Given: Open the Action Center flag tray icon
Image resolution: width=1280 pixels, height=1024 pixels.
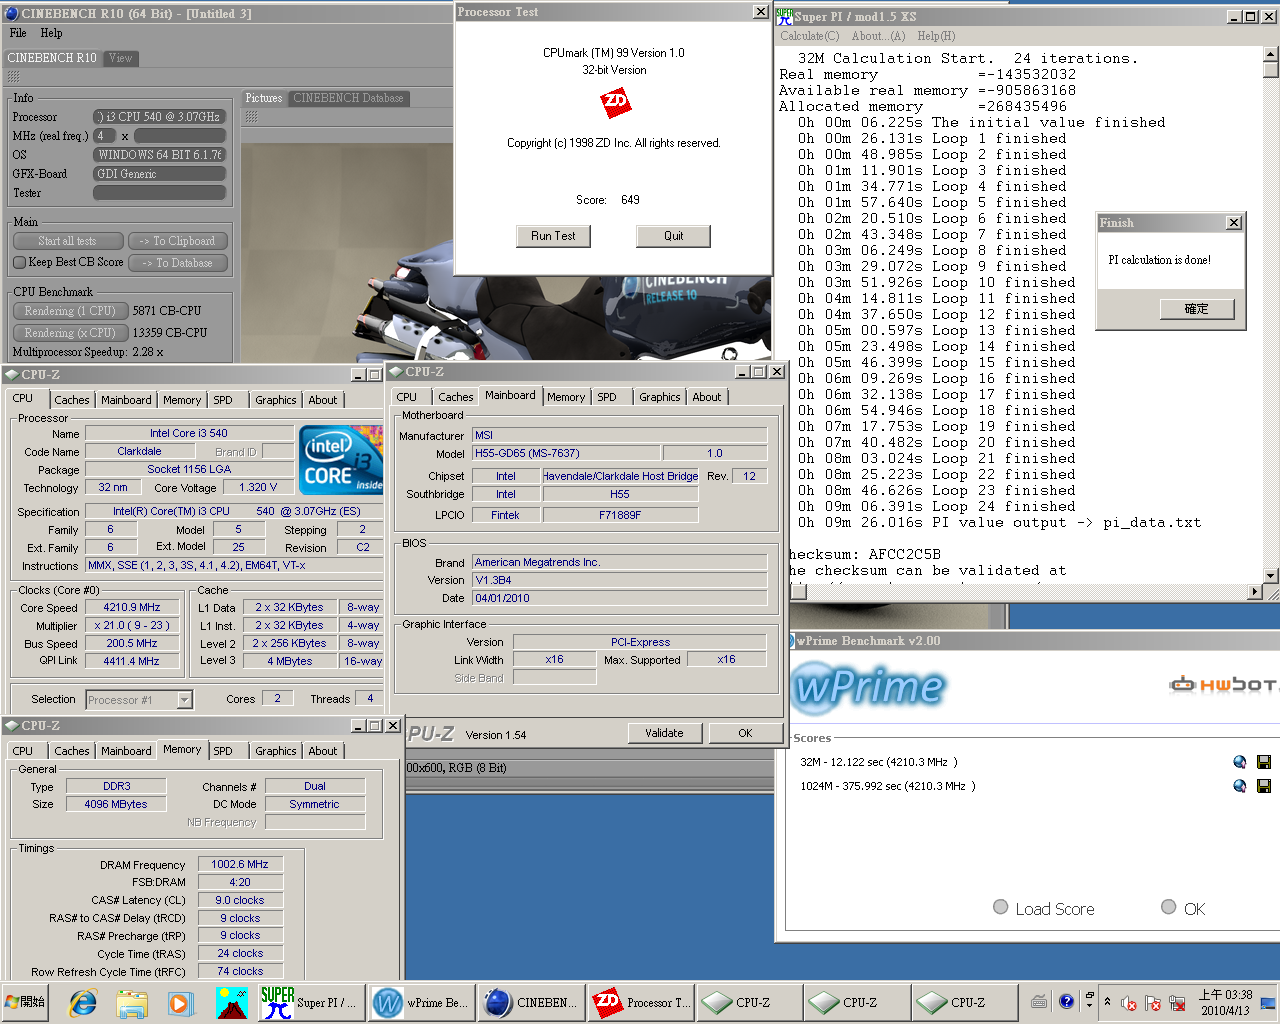Looking at the screenshot, I should [x=1153, y=1003].
